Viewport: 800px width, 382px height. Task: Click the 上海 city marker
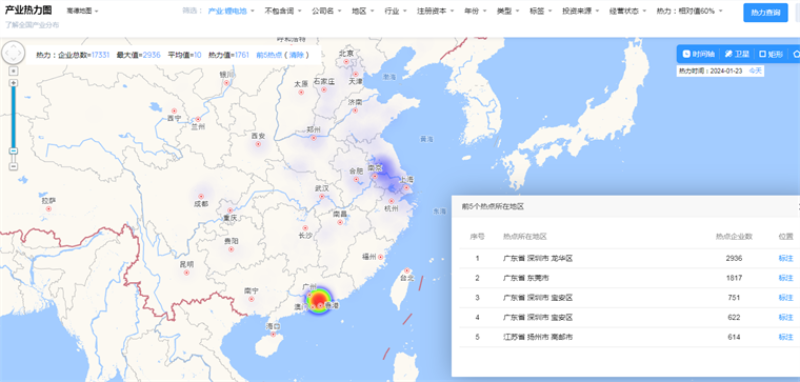pos(407,188)
